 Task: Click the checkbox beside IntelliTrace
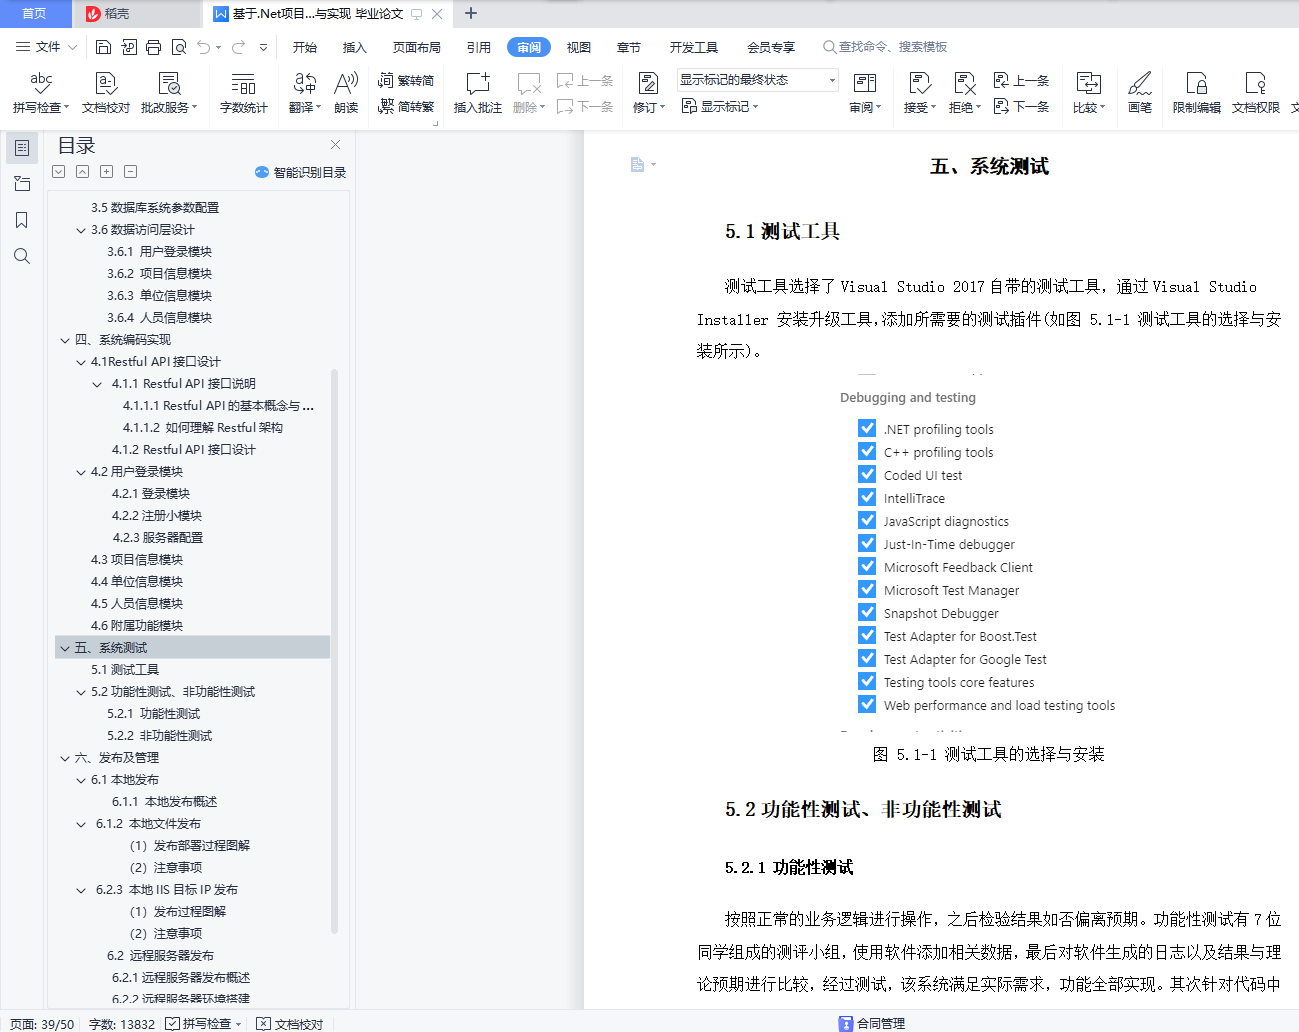867,497
